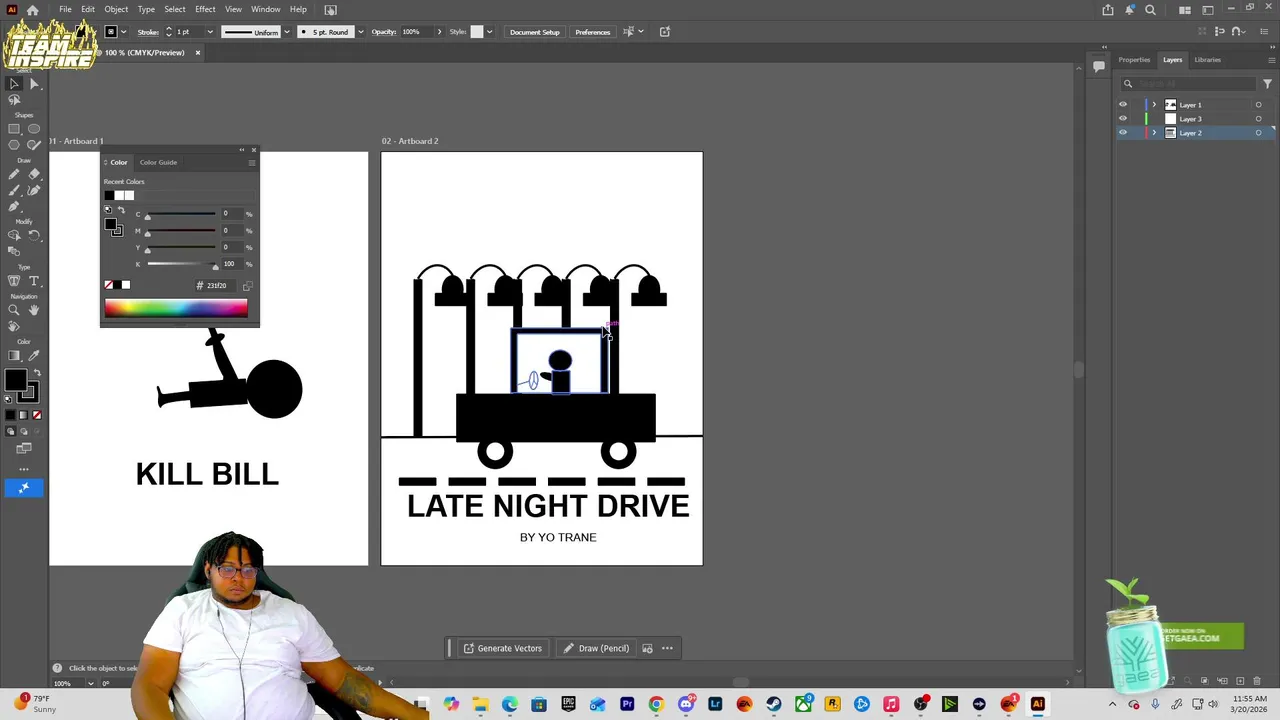Screen dimensions: 1280x720
Task: Select the Zoom tool magnifier
Action: tap(14, 311)
